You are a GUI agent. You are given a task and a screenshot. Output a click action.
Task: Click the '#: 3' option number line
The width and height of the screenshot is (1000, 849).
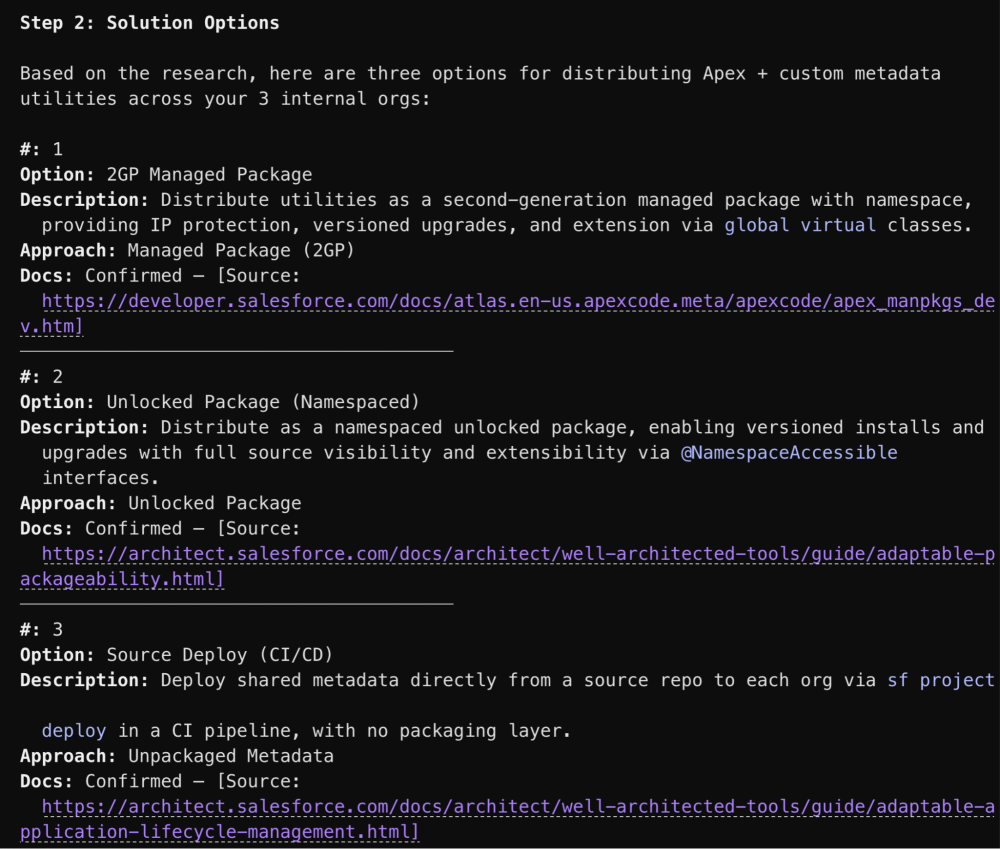coord(41,630)
